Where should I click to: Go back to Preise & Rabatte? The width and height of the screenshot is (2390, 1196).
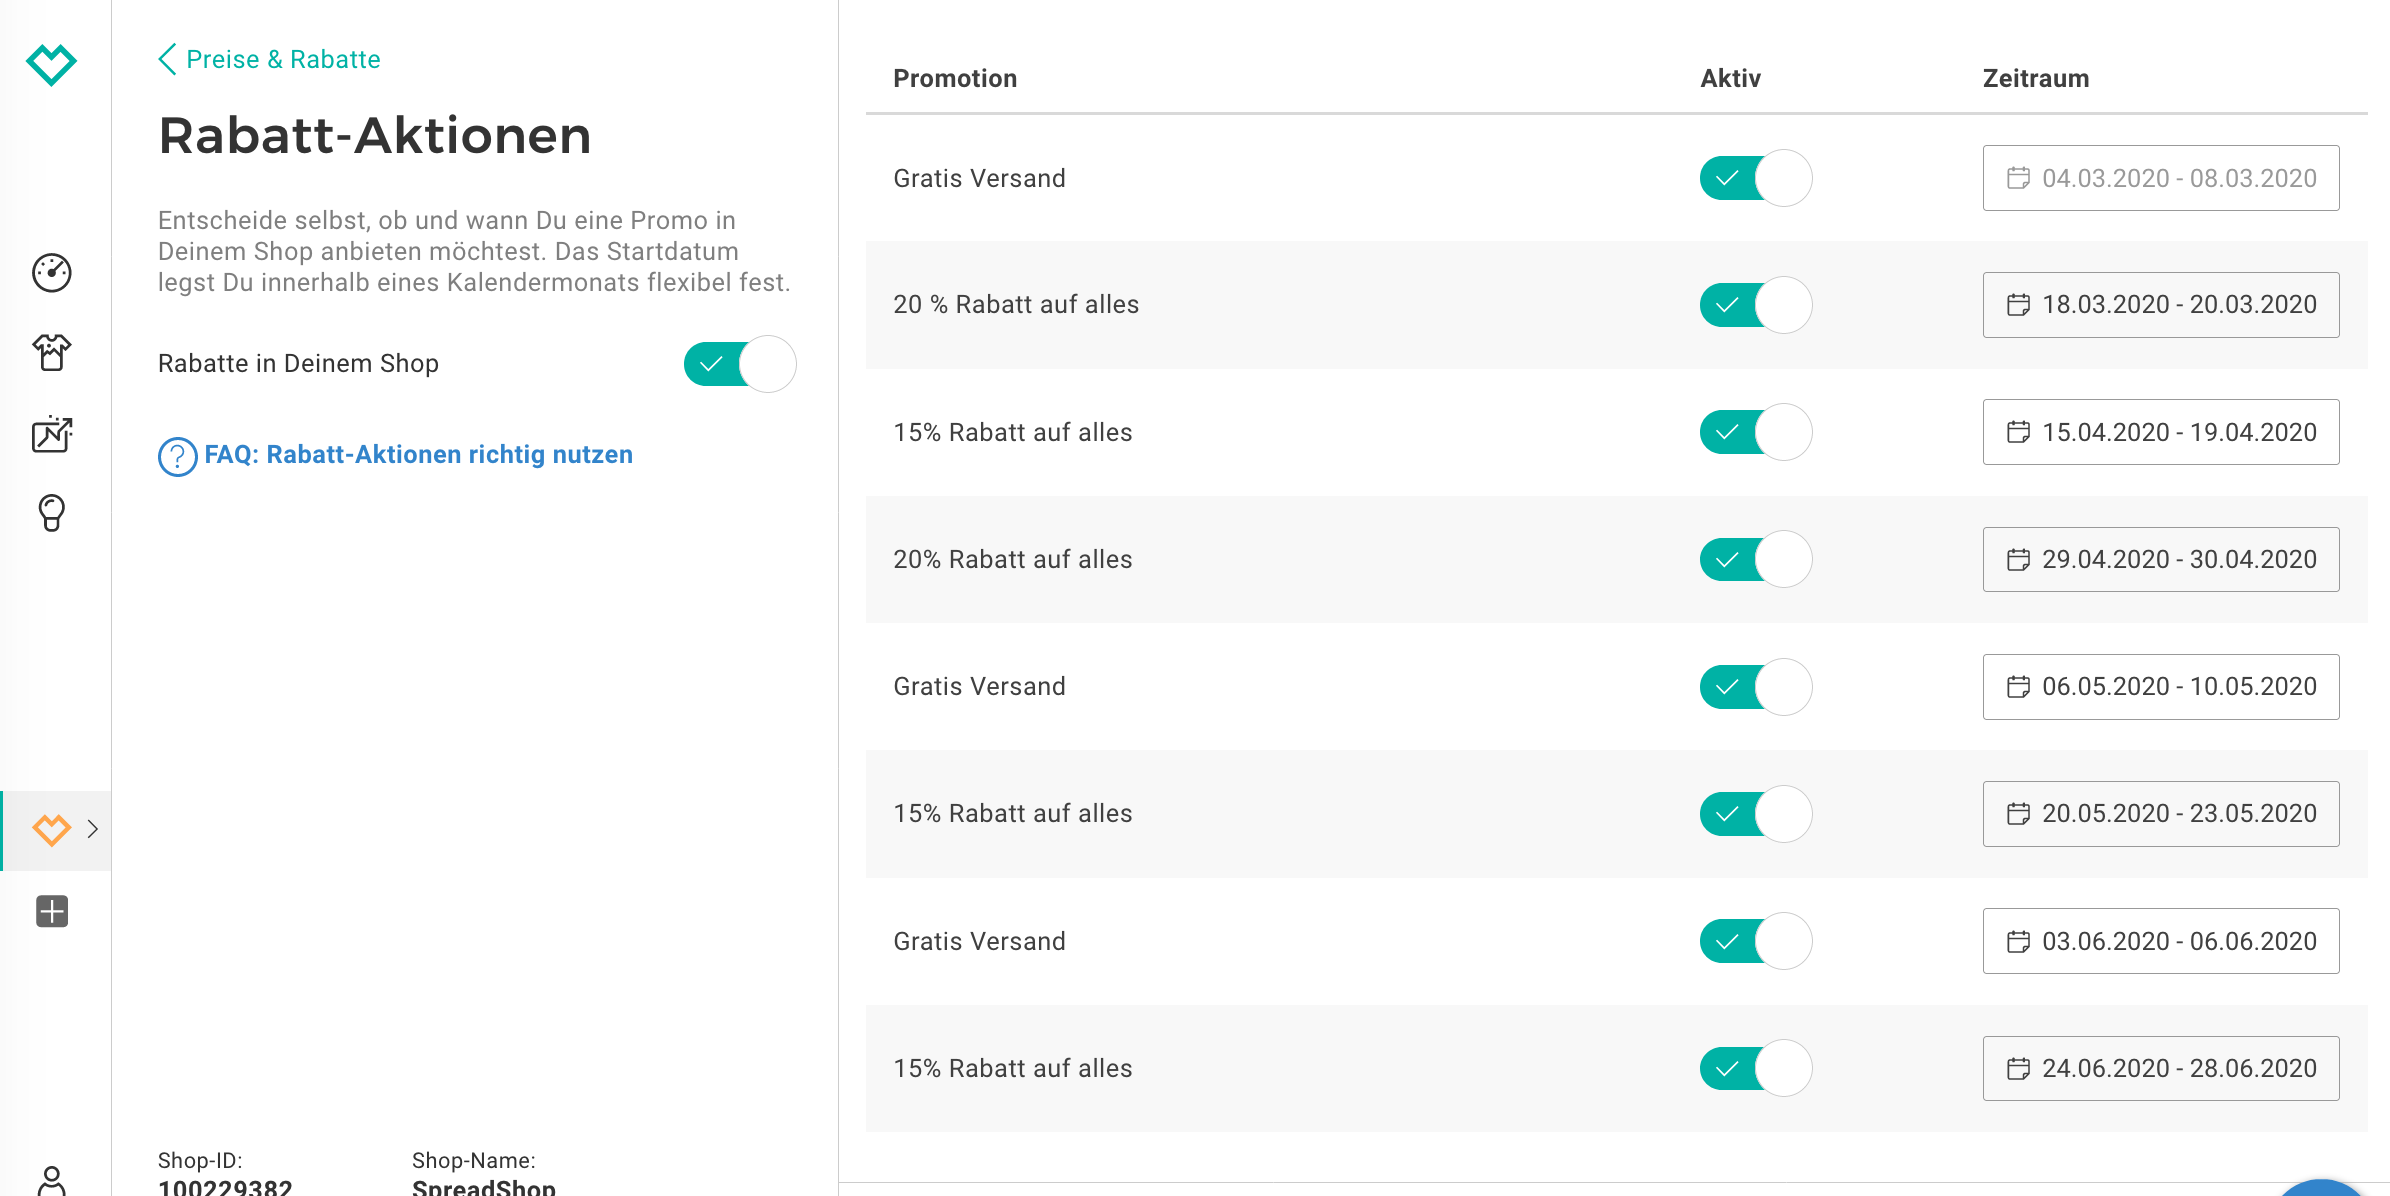tap(270, 59)
